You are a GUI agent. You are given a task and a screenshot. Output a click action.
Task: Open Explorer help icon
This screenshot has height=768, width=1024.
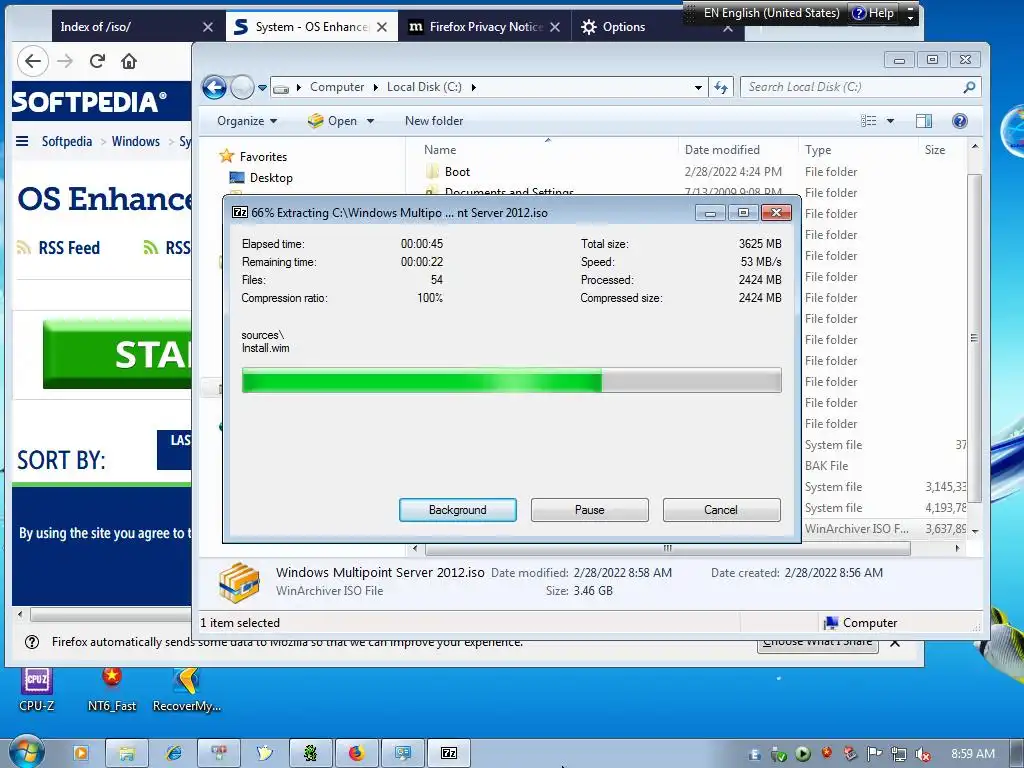pos(959,121)
